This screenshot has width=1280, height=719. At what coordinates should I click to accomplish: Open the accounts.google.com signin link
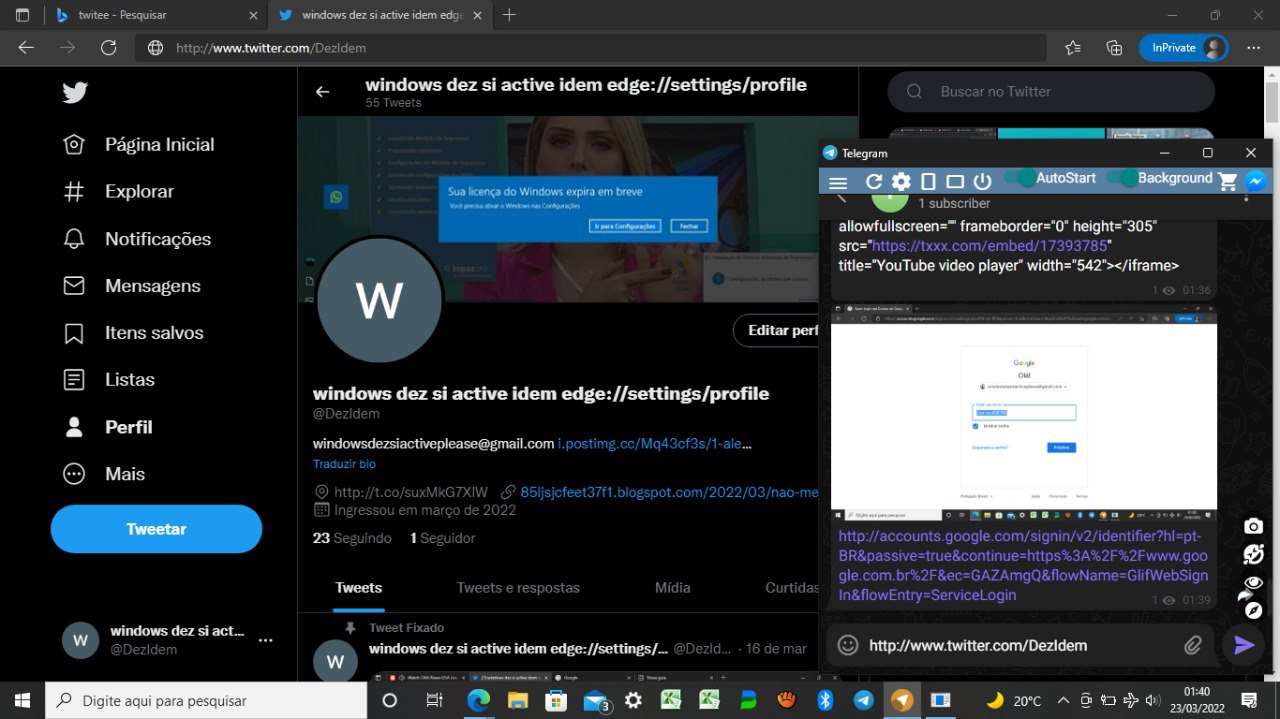pos(1023,565)
